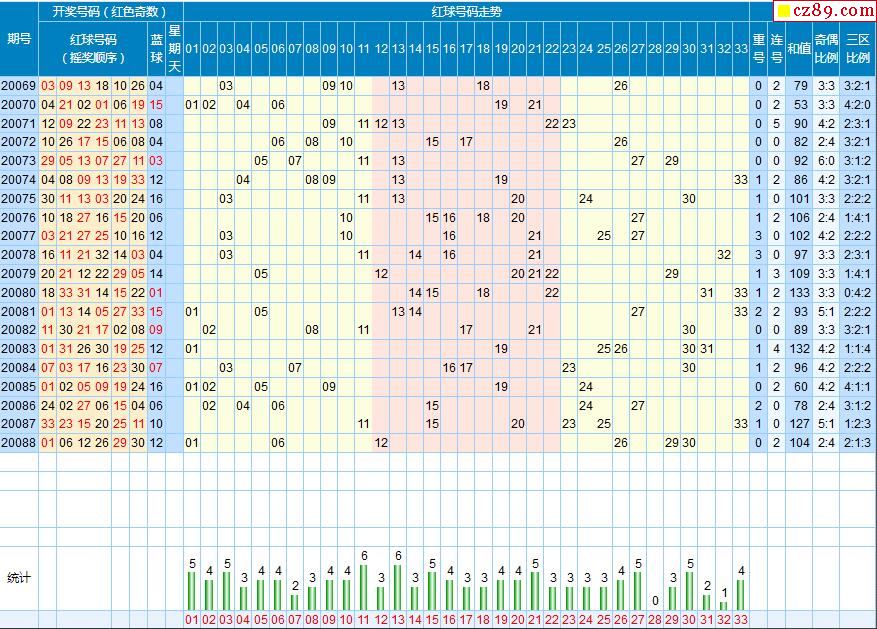The height and width of the screenshot is (629, 877).
Task: Select trend cell 31 in row 20080
Action: 706,292
